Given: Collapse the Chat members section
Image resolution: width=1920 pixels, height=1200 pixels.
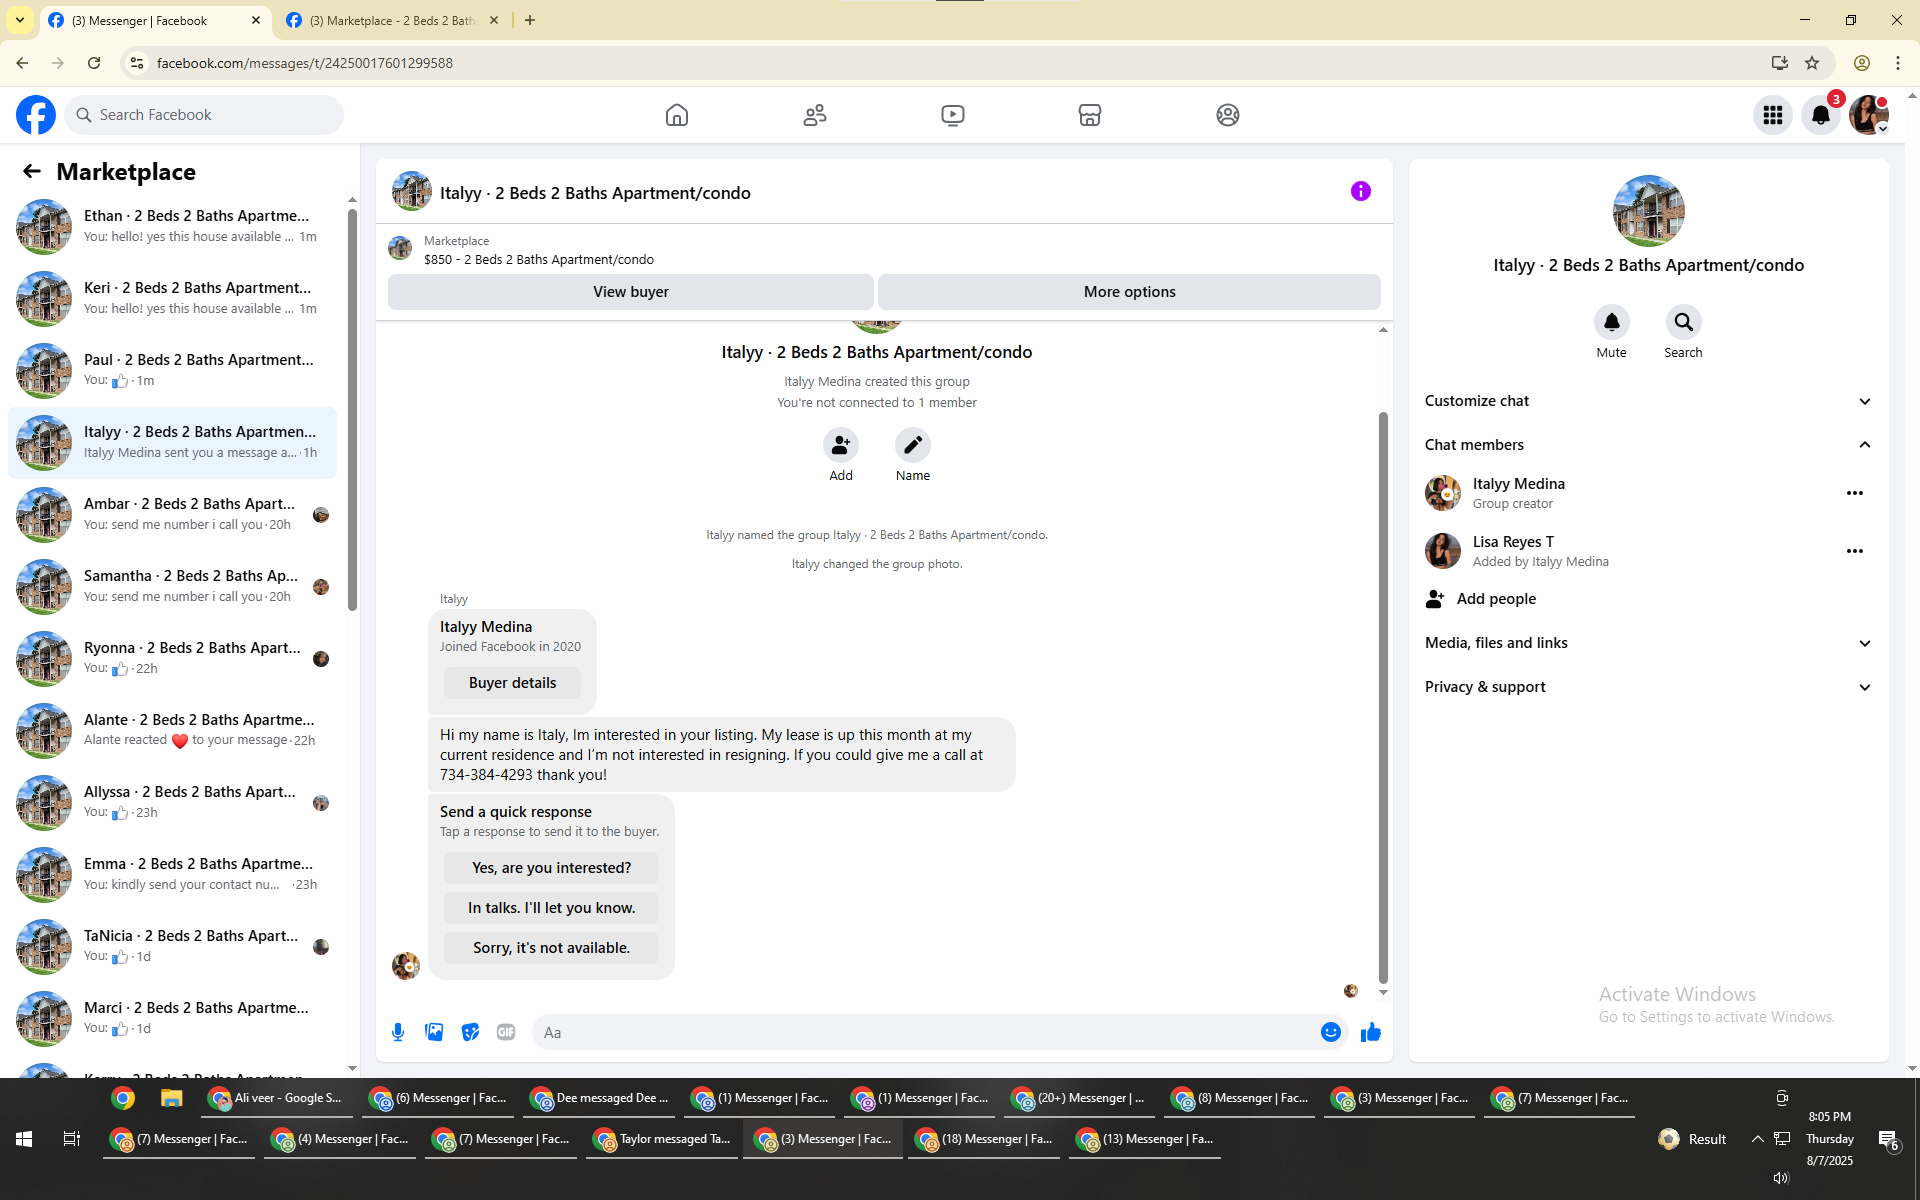Looking at the screenshot, I should coord(1649,445).
